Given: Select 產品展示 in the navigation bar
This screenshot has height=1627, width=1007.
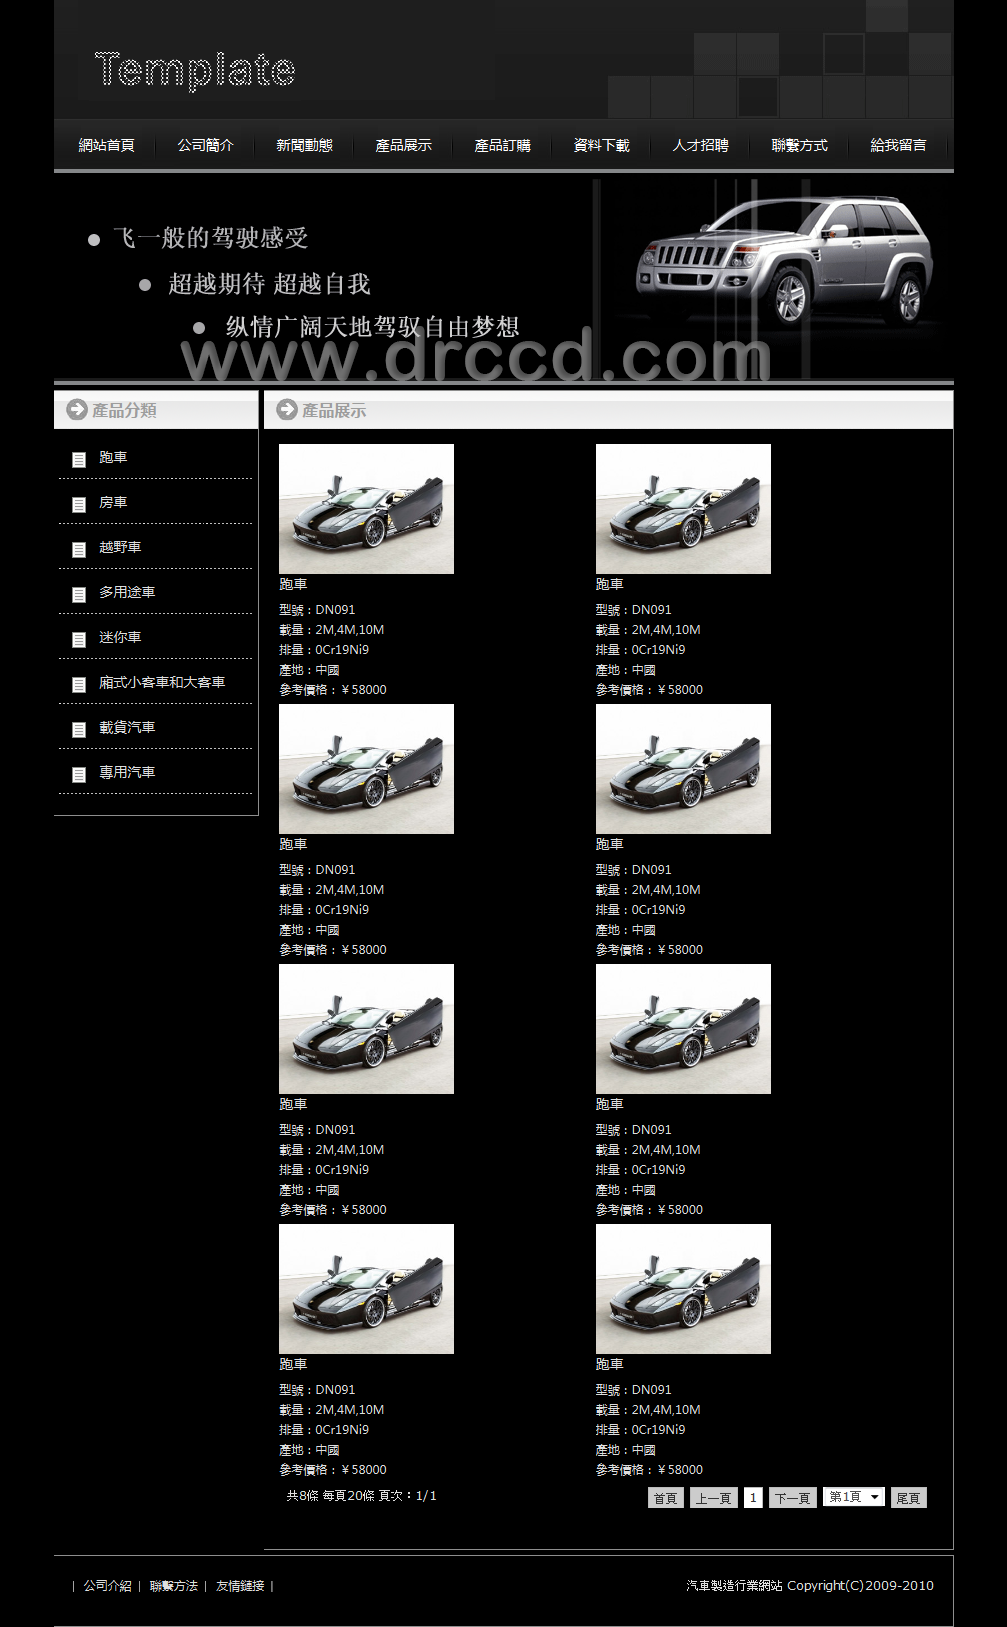Looking at the screenshot, I should [x=404, y=146].
